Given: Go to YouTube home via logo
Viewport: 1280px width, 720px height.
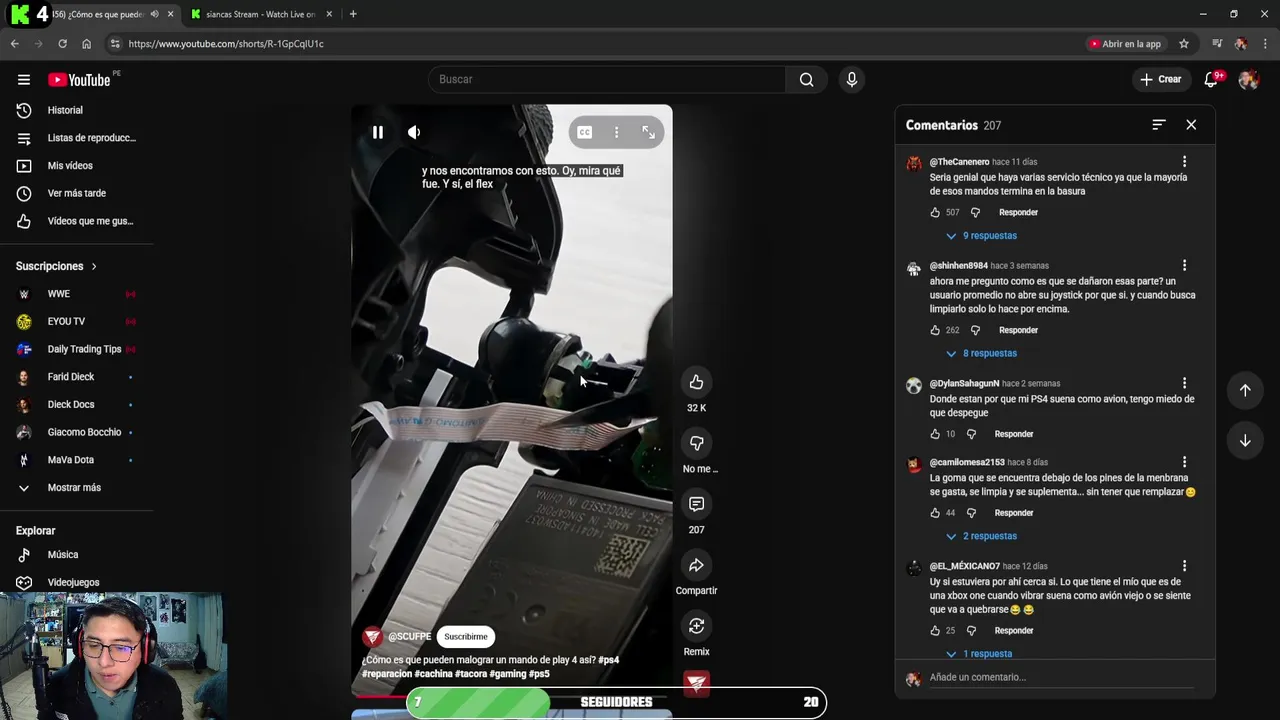Looking at the screenshot, I should tap(79, 80).
